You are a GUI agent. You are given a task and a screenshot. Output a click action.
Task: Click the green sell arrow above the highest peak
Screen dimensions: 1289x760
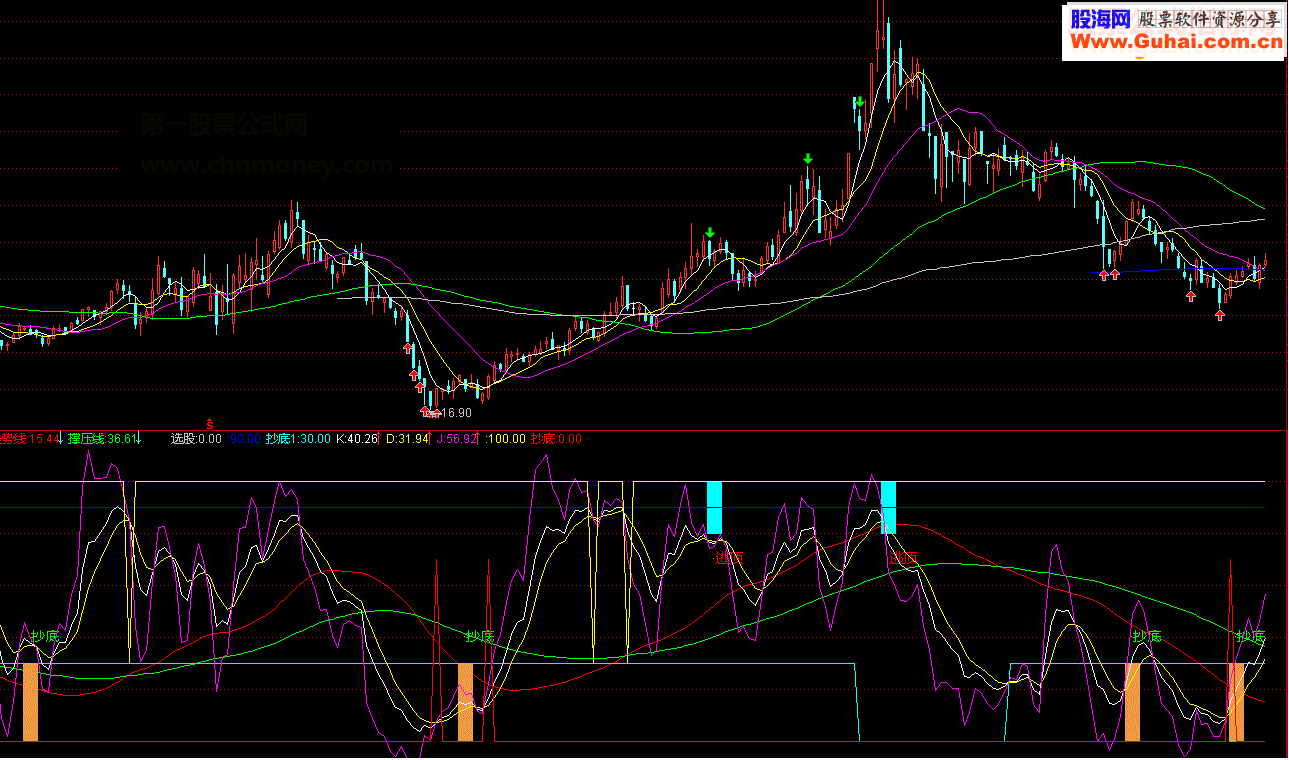tap(859, 101)
